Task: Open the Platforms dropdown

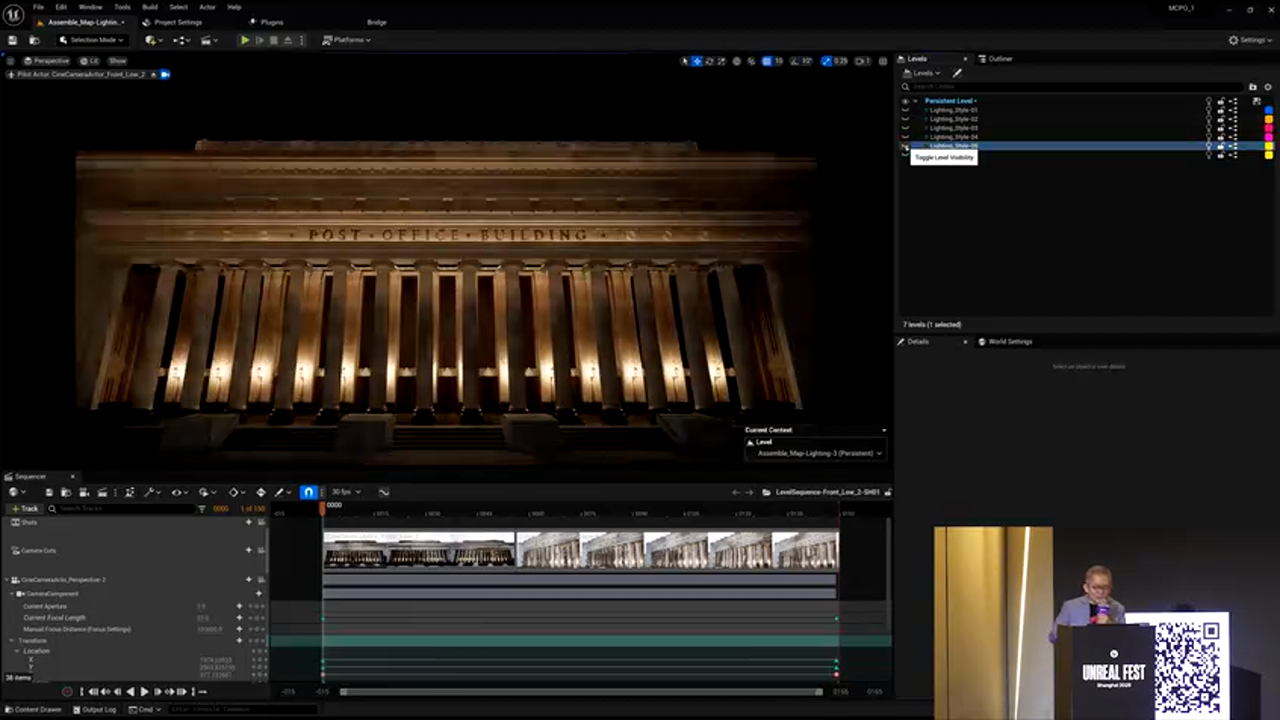Action: pyautogui.click(x=346, y=40)
